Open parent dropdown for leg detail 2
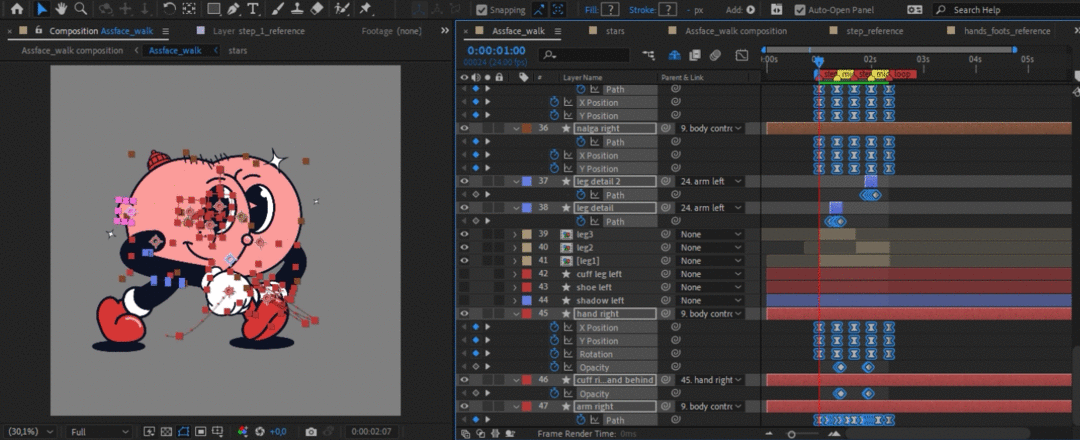Image resolution: width=1080 pixels, height=440 pixels. coord(710,181)
